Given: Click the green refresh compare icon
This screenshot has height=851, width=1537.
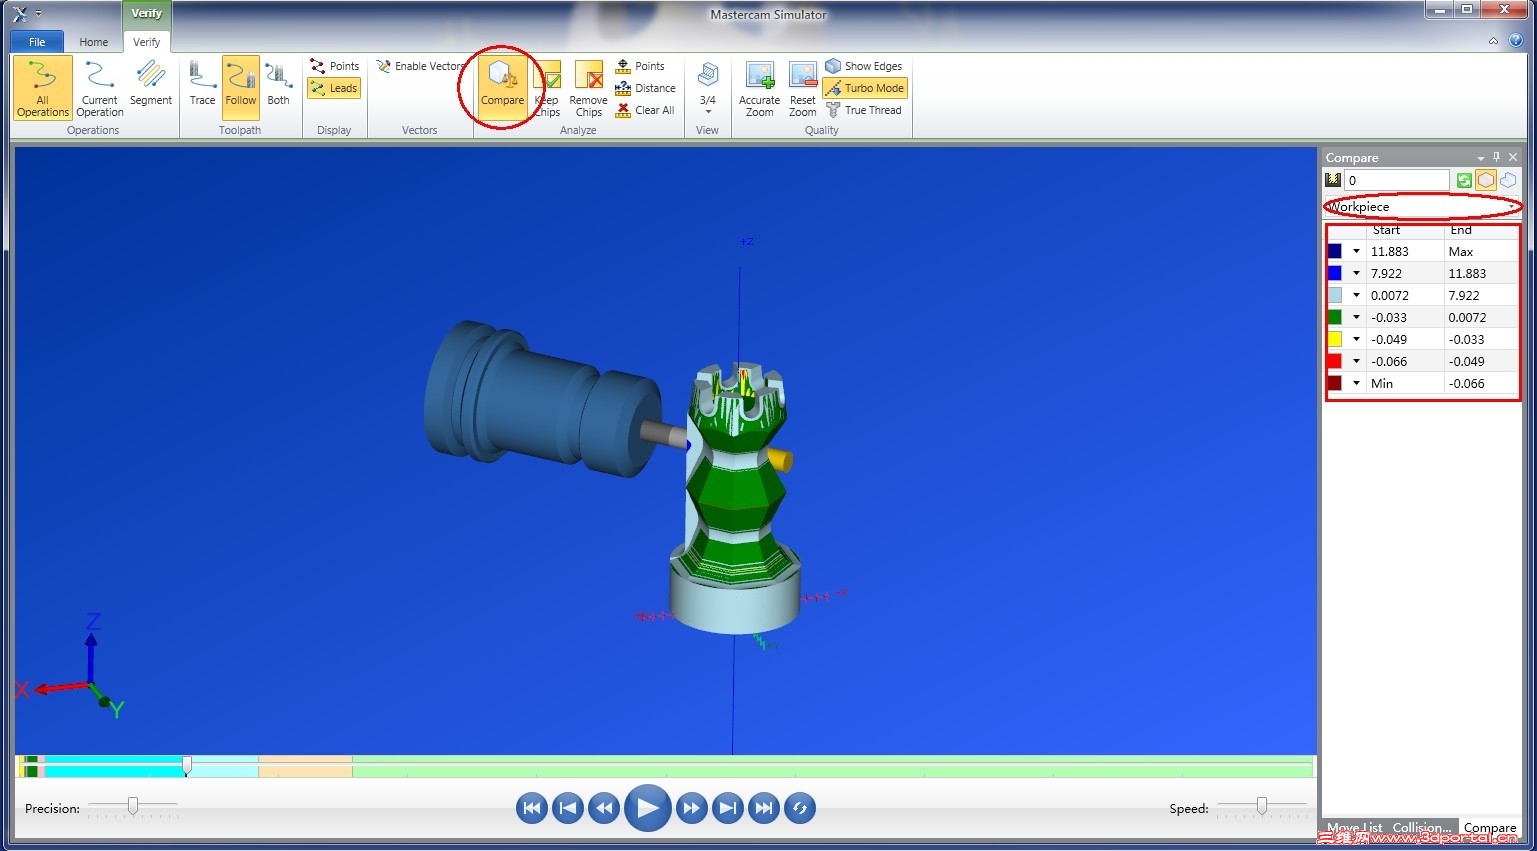Looking at the screenshot, I should pos(1464,180).
